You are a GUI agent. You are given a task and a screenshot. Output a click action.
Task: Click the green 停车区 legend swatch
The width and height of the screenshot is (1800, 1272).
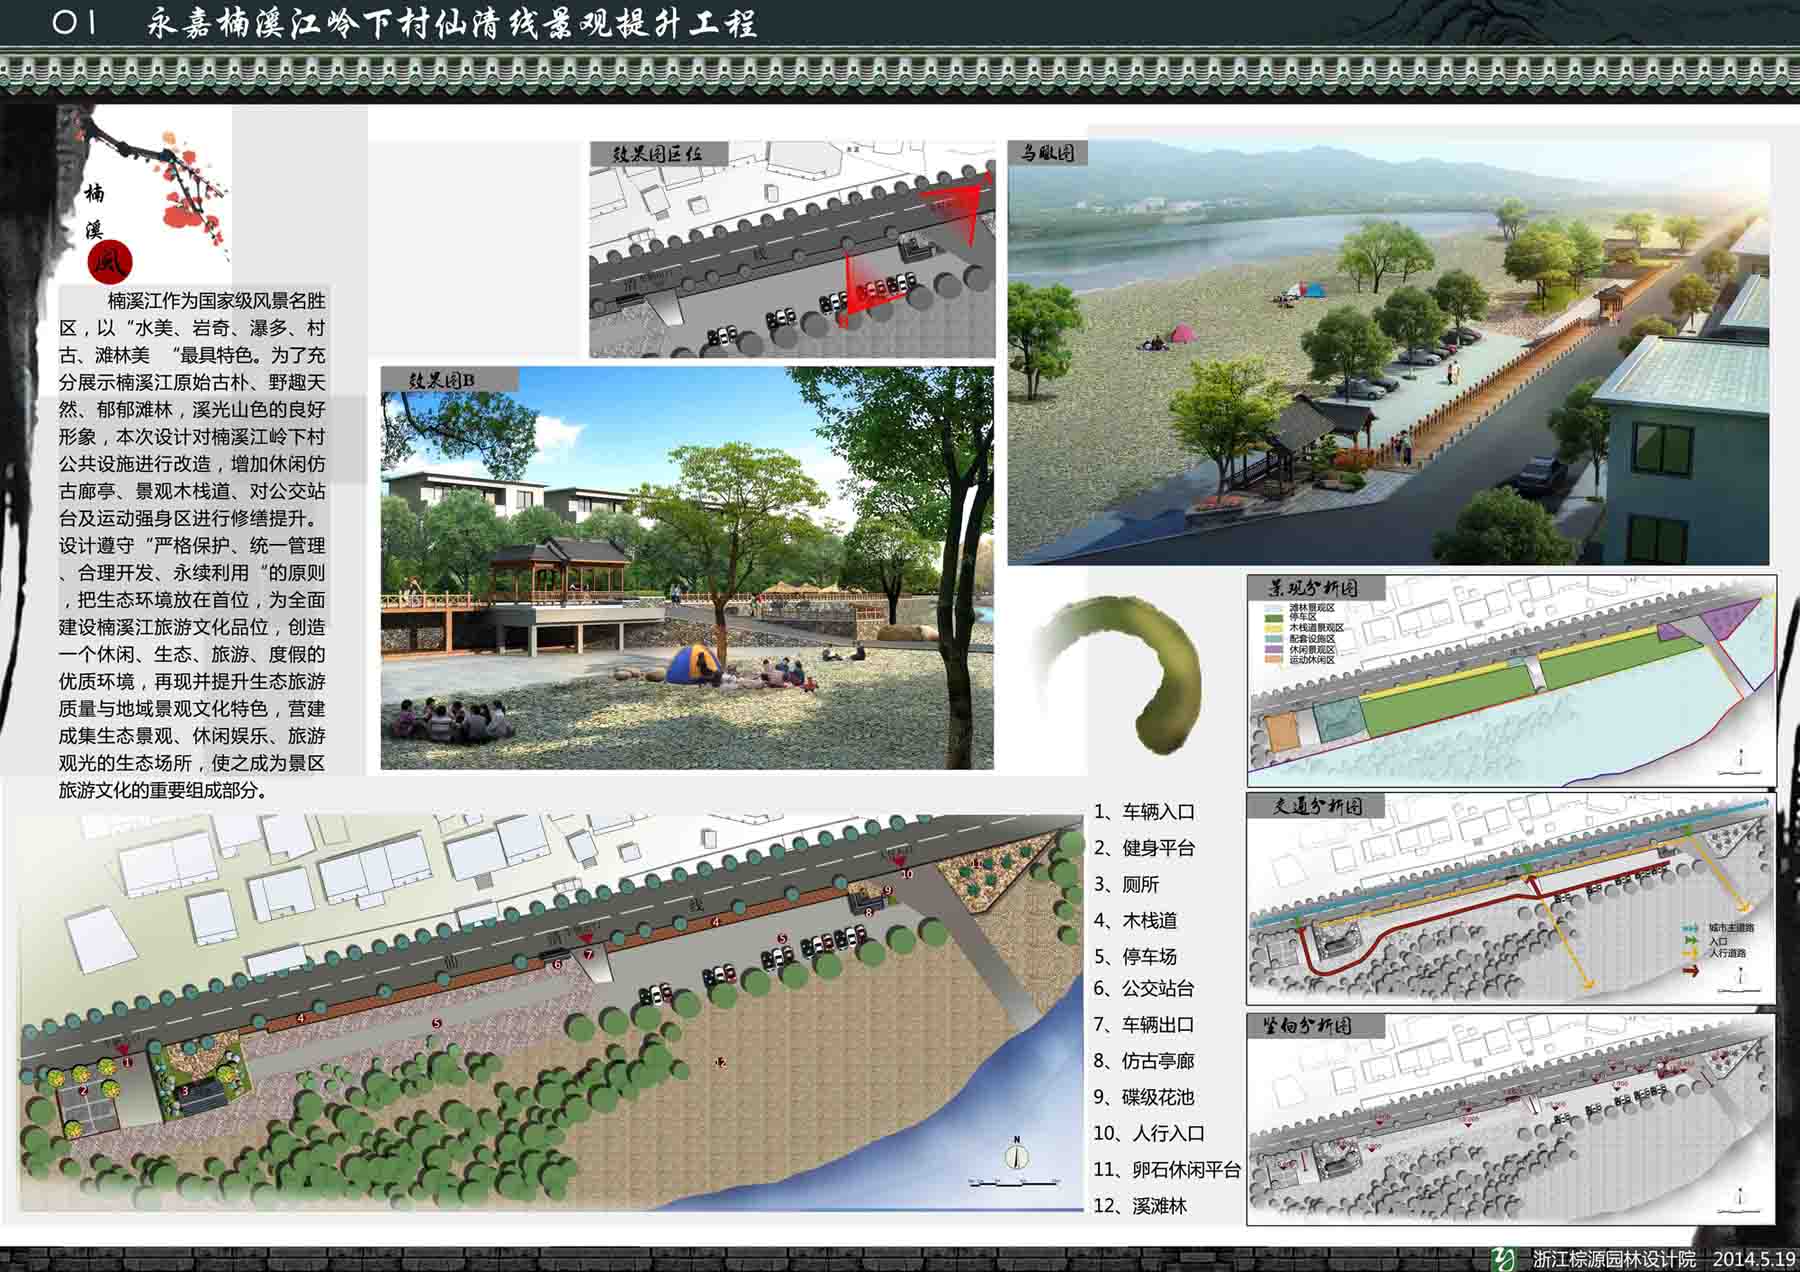(1276, 618)
